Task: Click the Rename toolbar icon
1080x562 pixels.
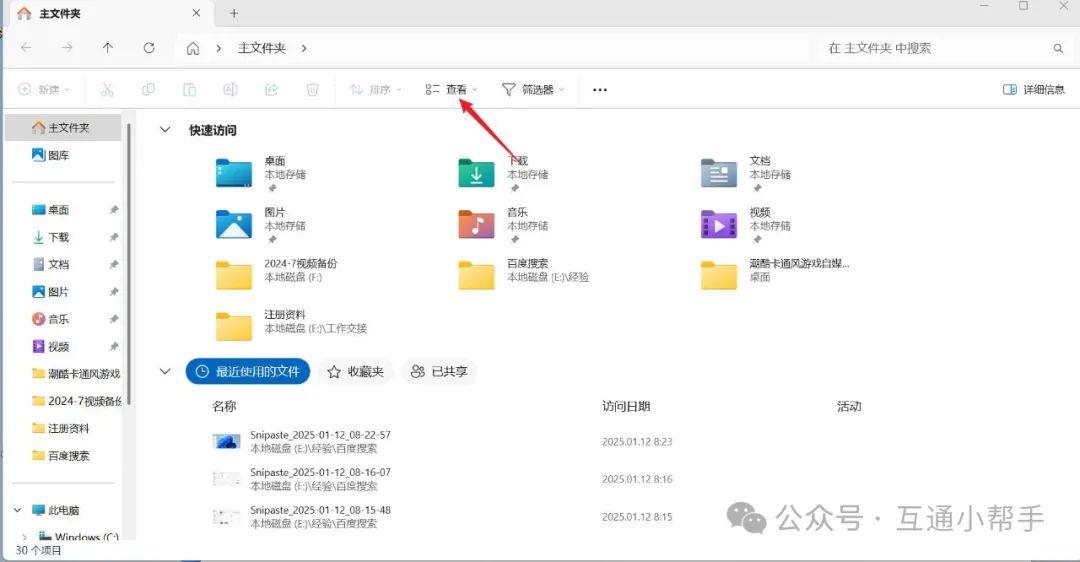Action: pyautogui.click(x=230, y=90)
